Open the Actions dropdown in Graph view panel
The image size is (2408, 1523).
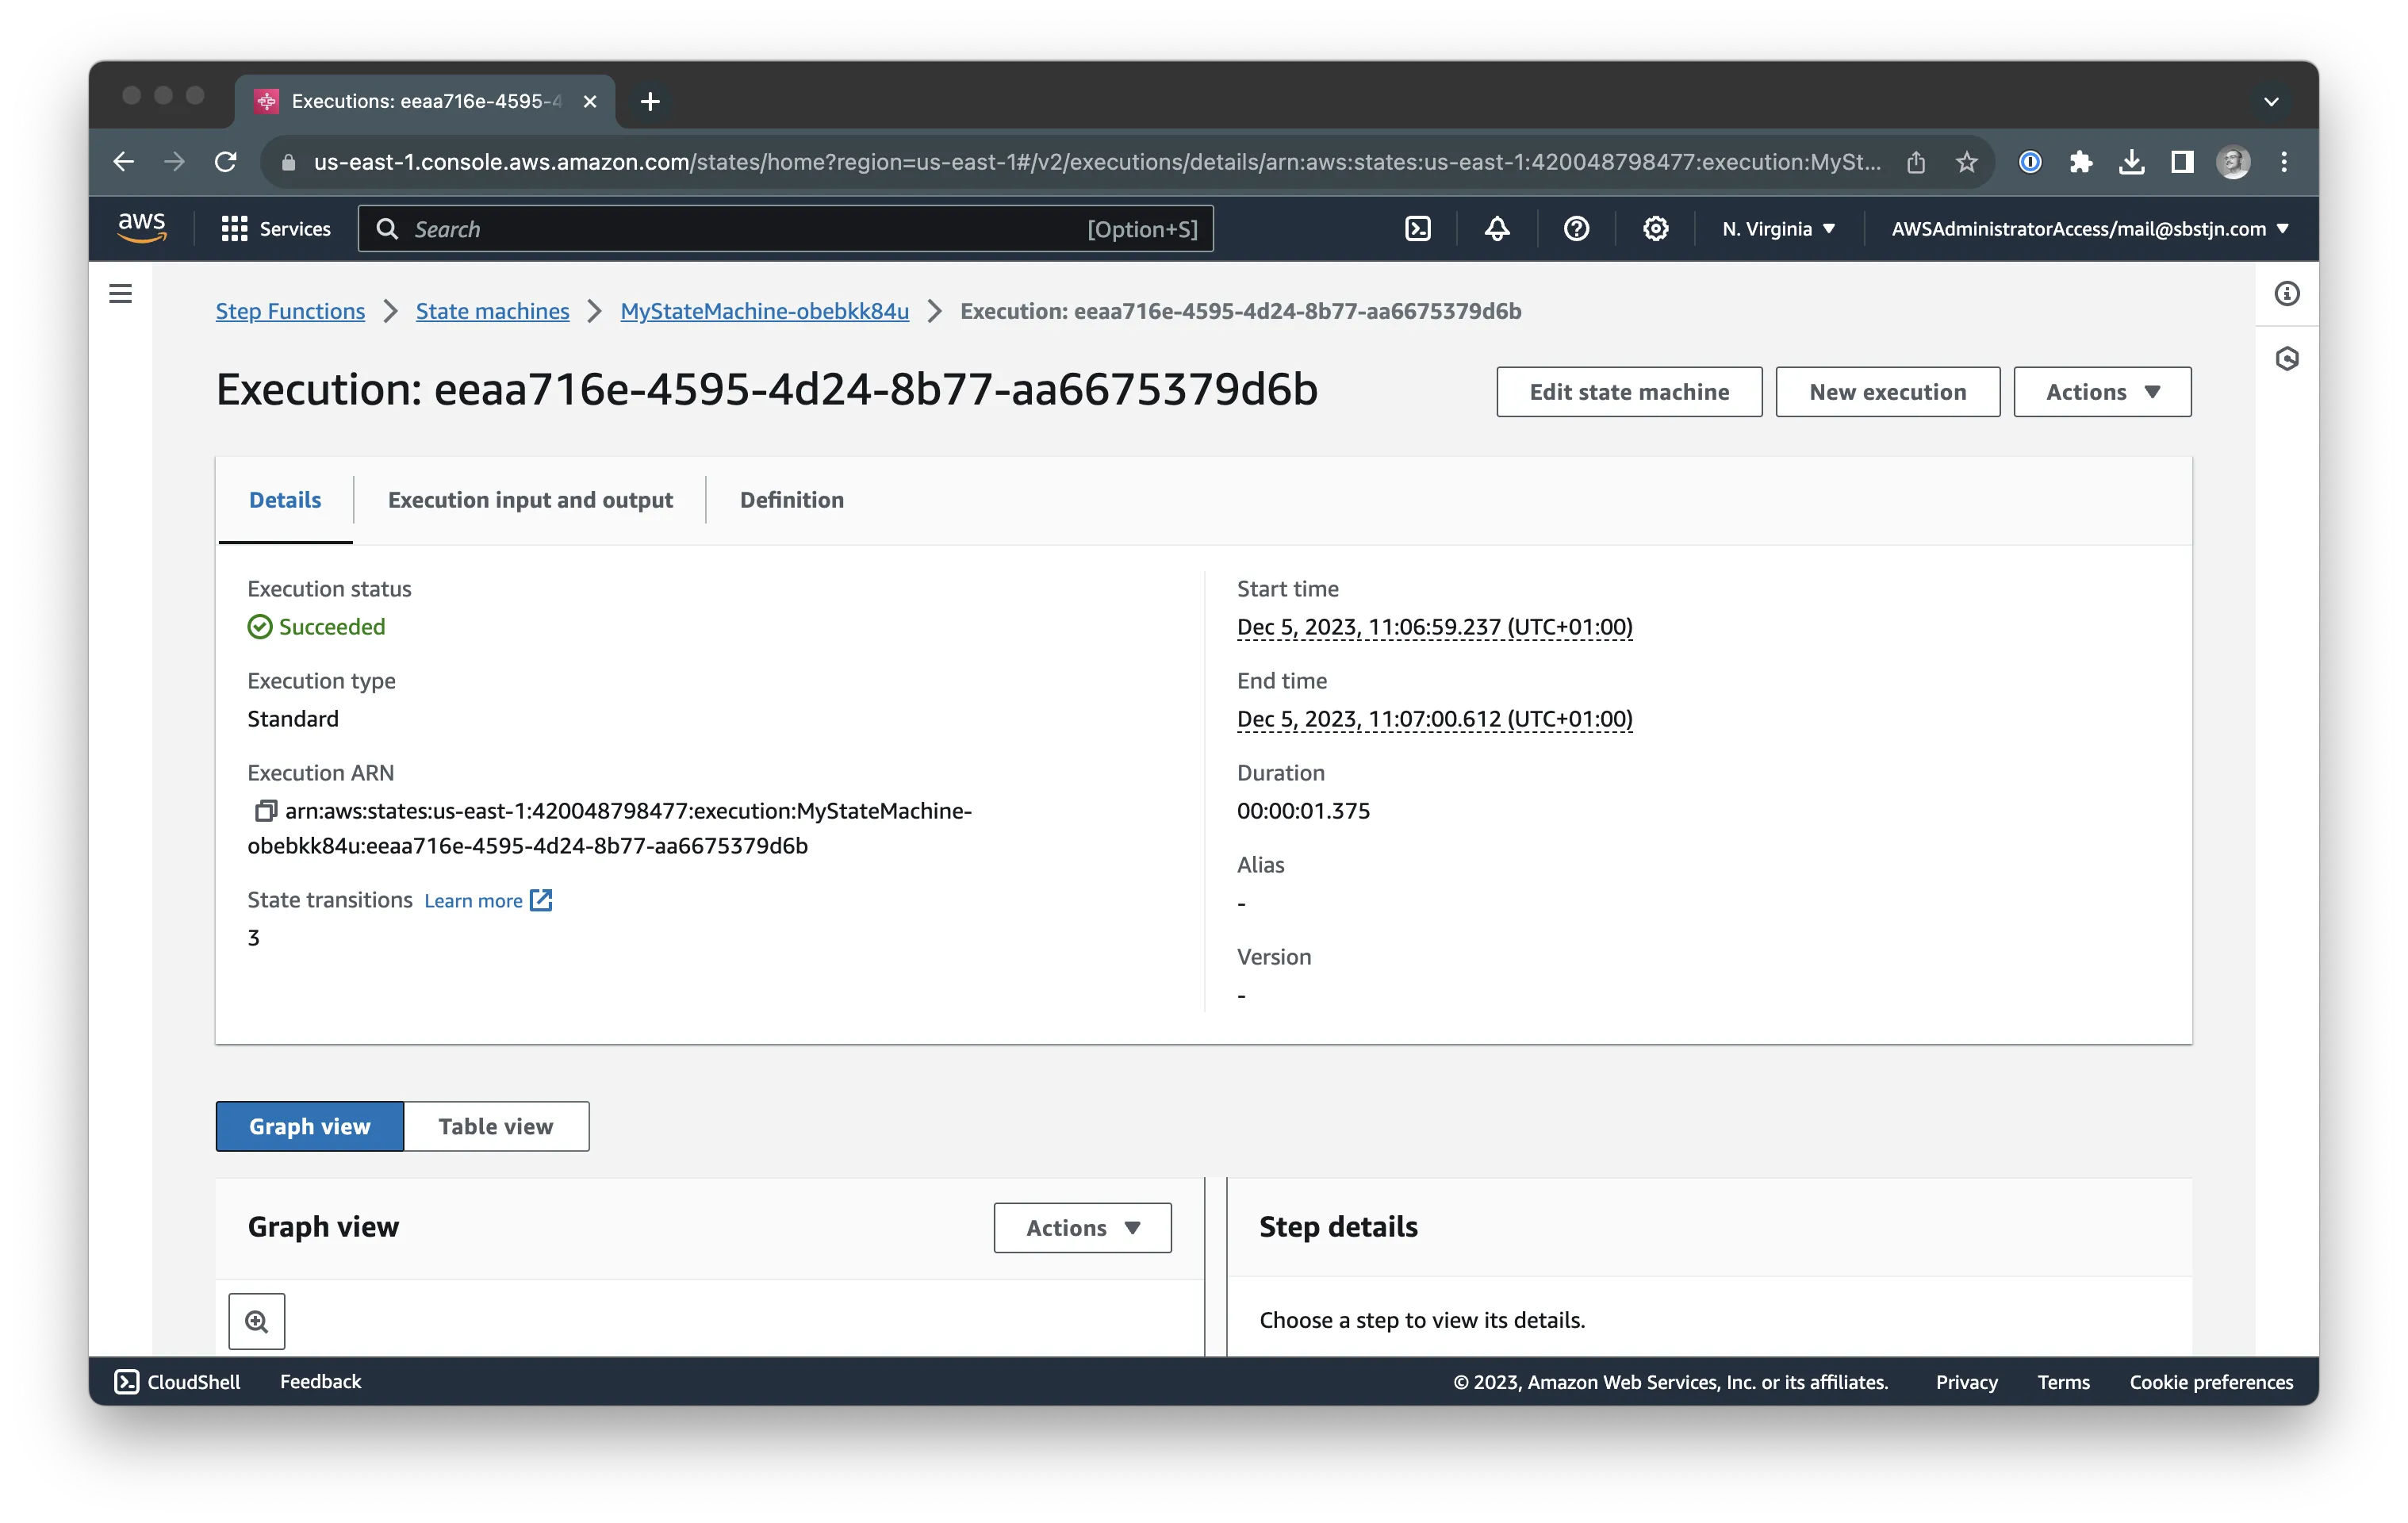click(x=1082, y=1227)
